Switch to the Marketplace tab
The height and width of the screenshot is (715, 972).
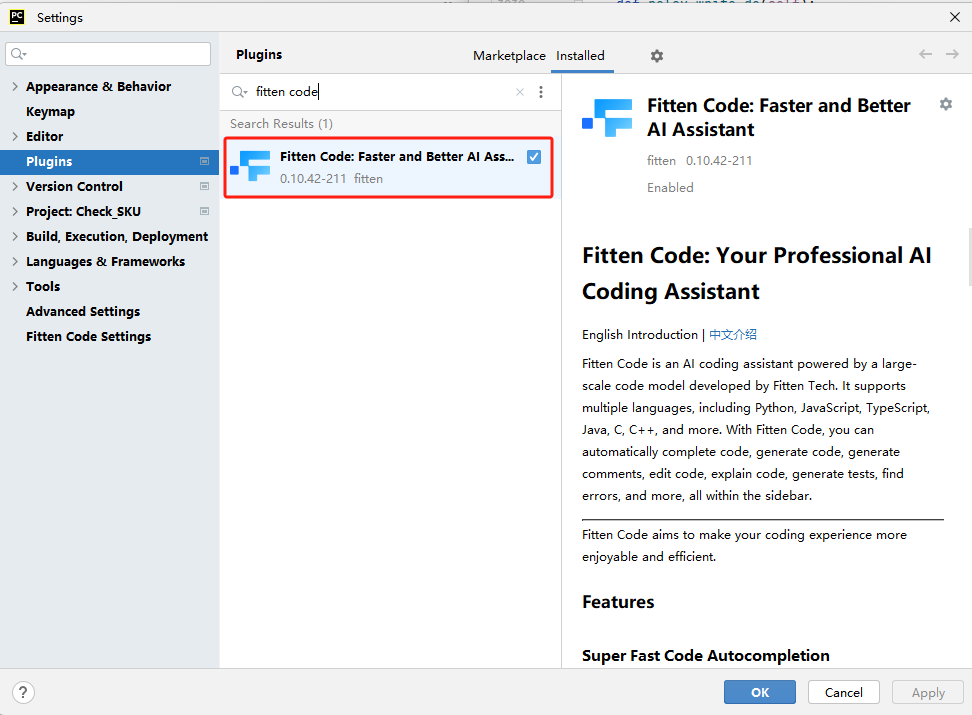pos(509,56)
